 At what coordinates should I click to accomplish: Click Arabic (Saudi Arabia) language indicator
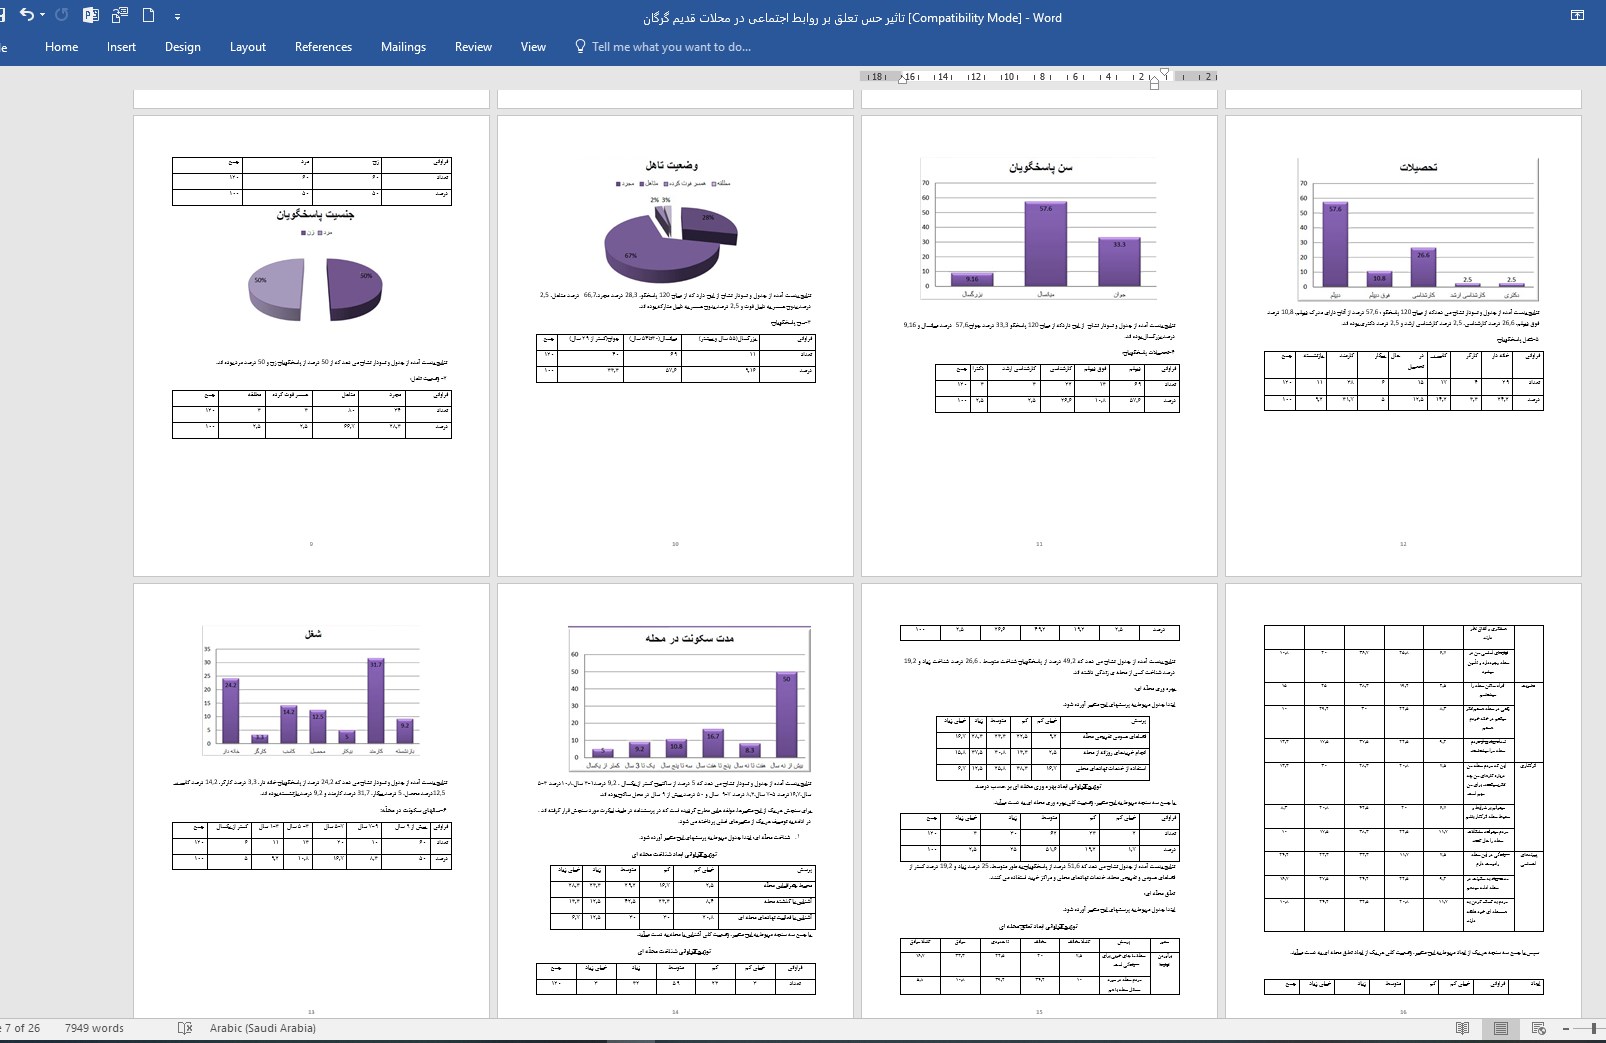click(263, 1028)
